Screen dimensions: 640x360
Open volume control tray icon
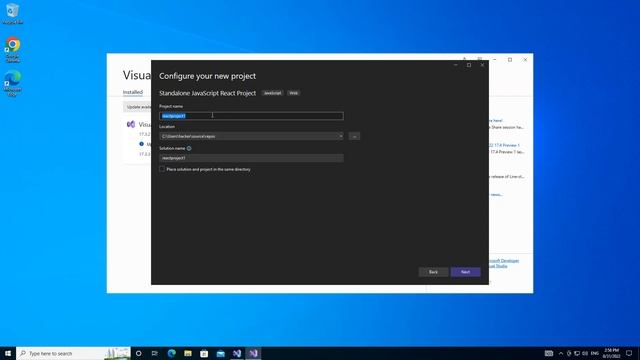(x=585, y=353)
